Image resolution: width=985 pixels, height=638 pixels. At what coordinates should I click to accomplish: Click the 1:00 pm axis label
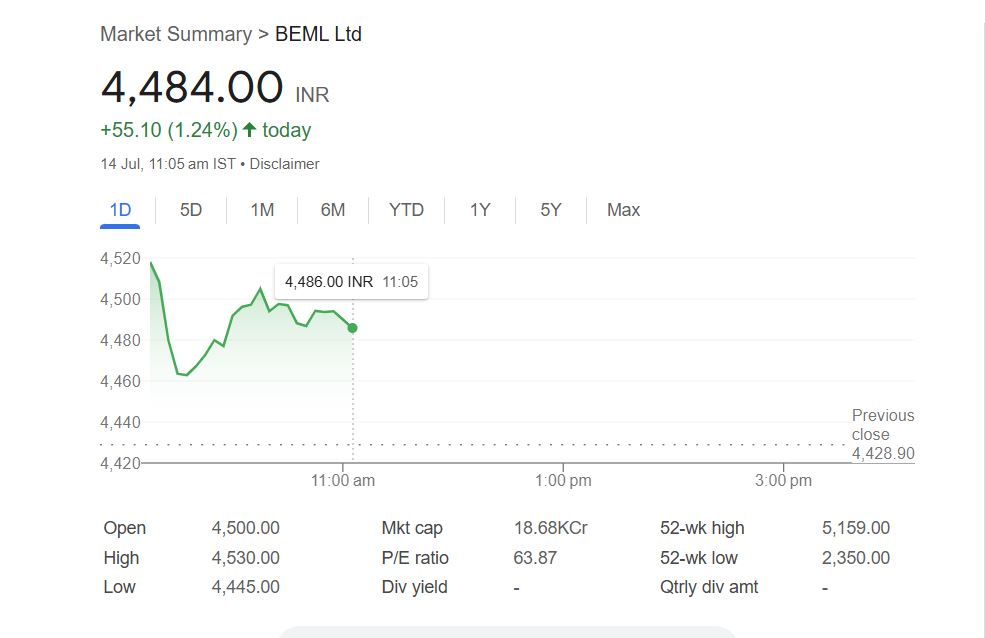563,481
